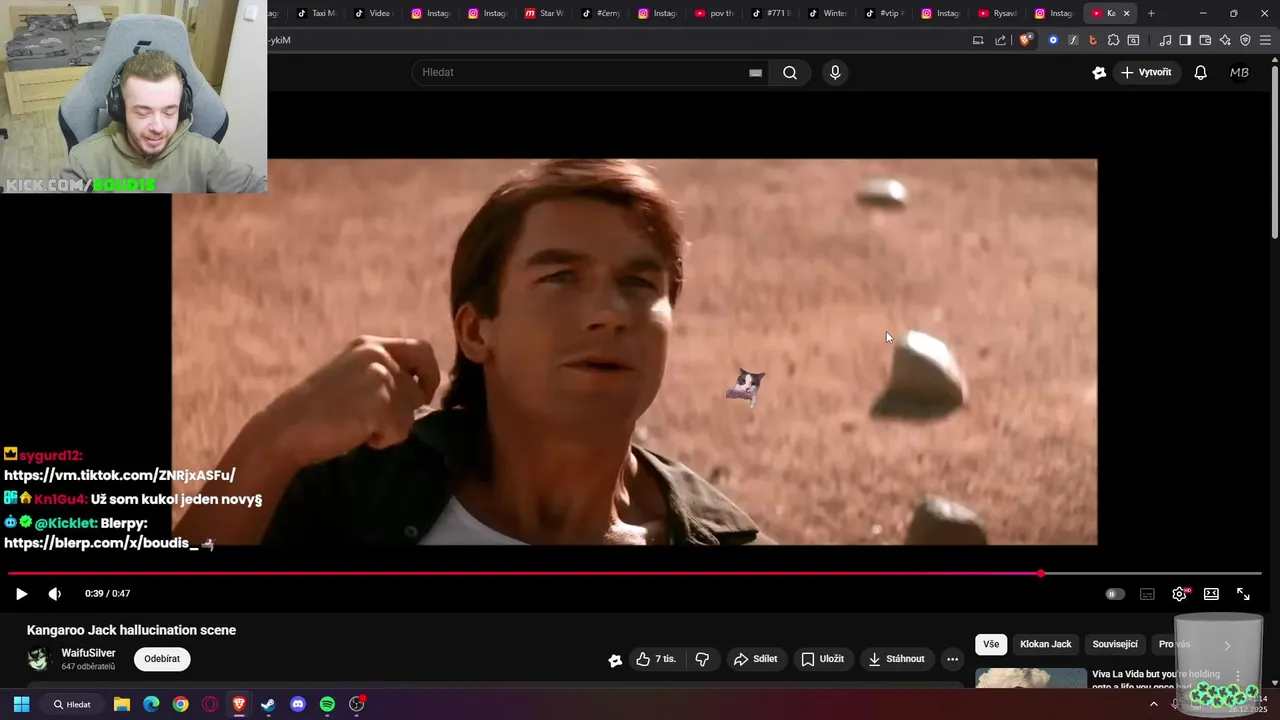Open the MB account avatar menu

tap(1239, 72)
